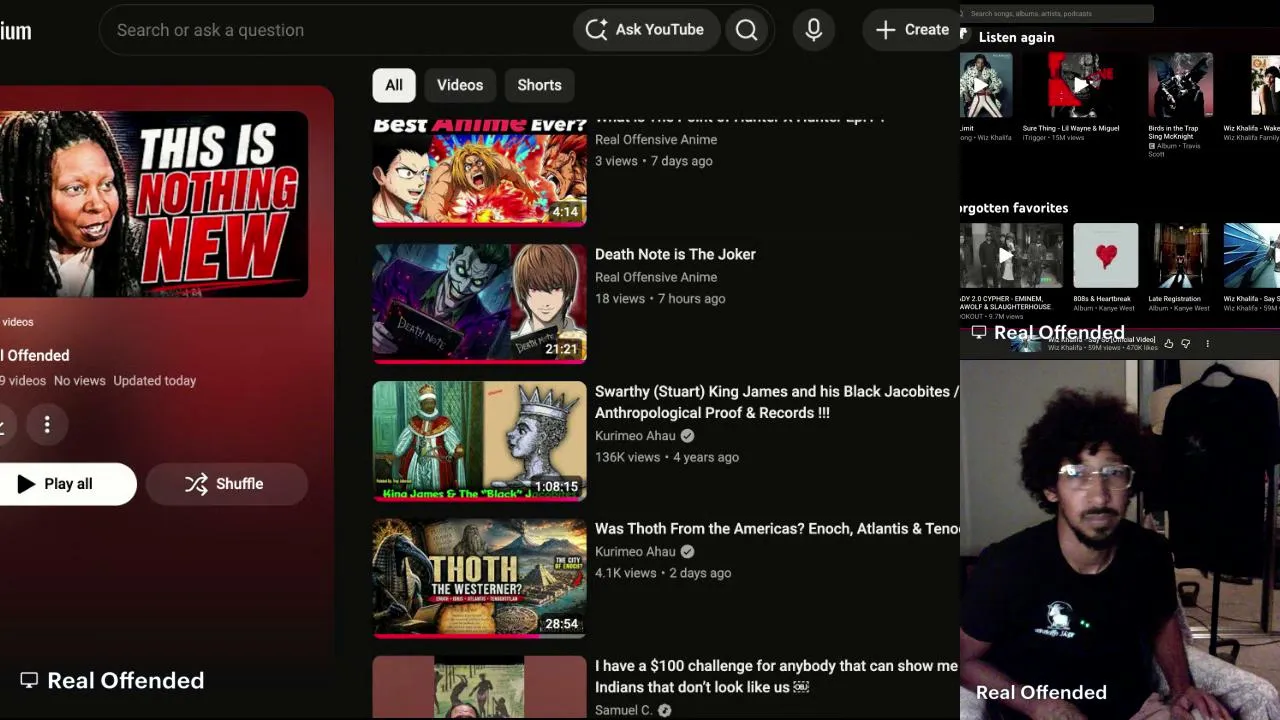Click '136K views • 4 years ago' text
Image resolution: width=1280 pixels, height=720 pixels.
[x=667, y=457]
